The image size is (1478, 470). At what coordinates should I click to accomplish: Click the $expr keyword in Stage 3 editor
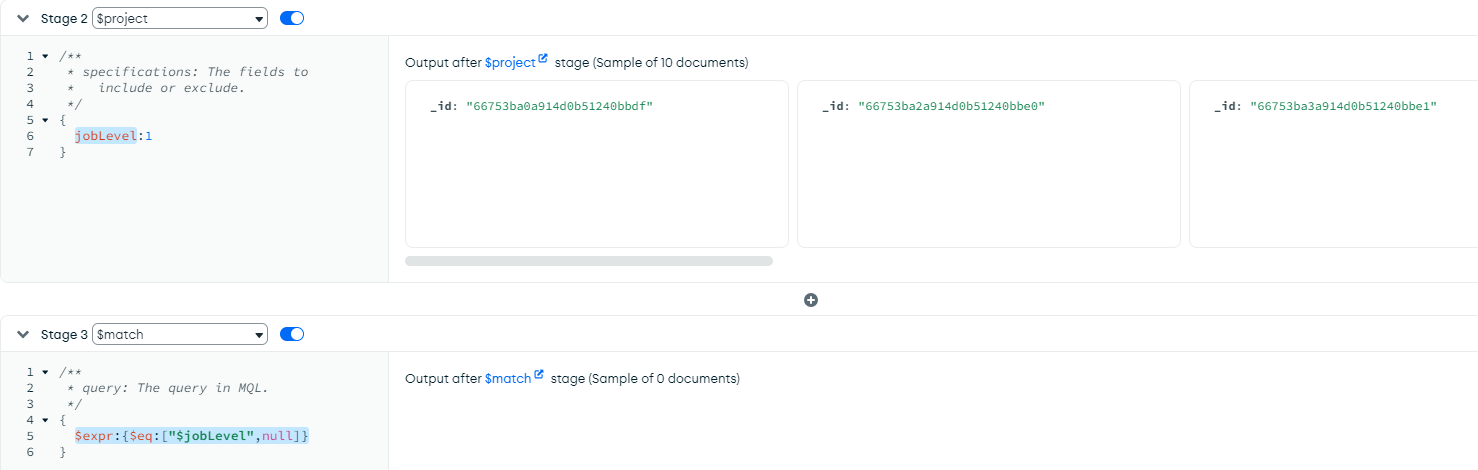tap(92, 436)
